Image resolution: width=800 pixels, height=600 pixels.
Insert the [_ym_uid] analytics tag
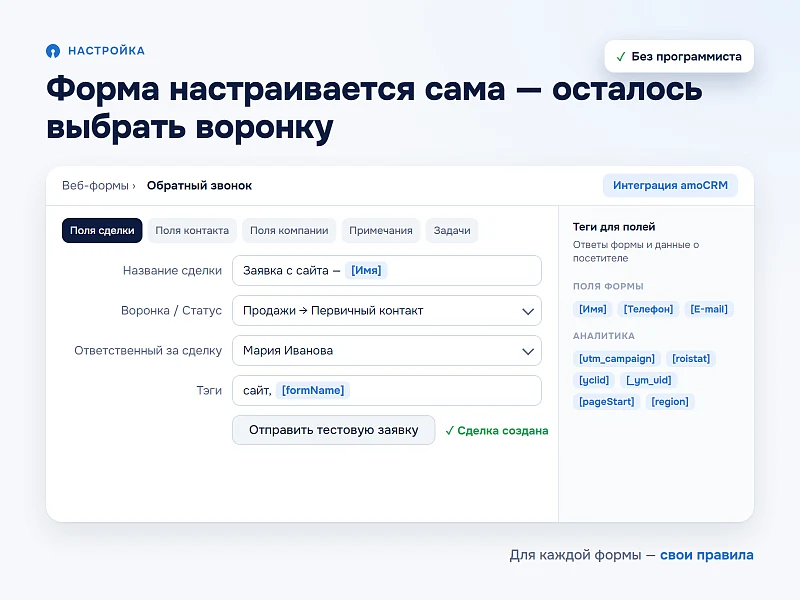(648, 380)
